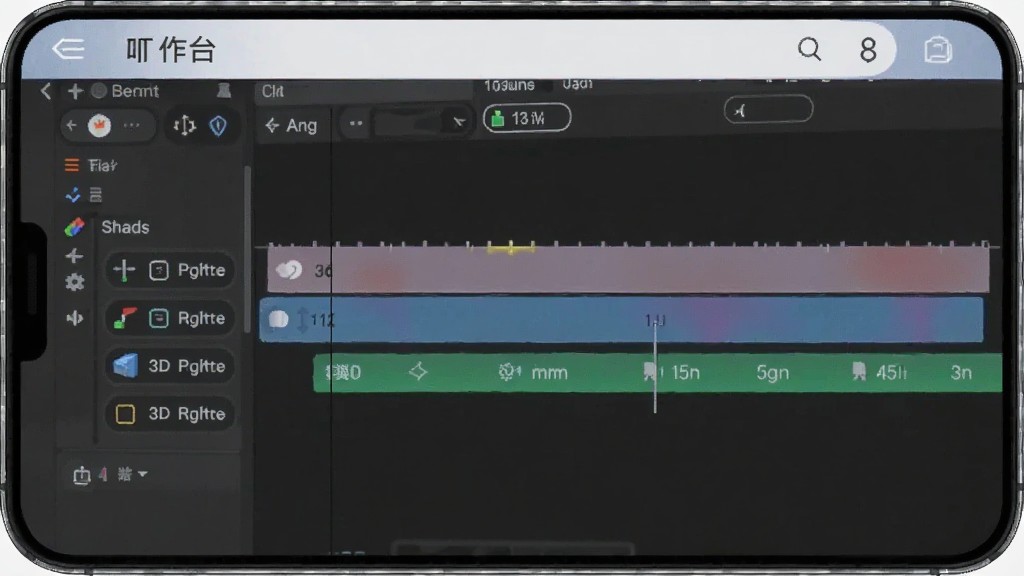Select the Clt tab
This screenshot has height=576, width=1024.
pos(273,91)
